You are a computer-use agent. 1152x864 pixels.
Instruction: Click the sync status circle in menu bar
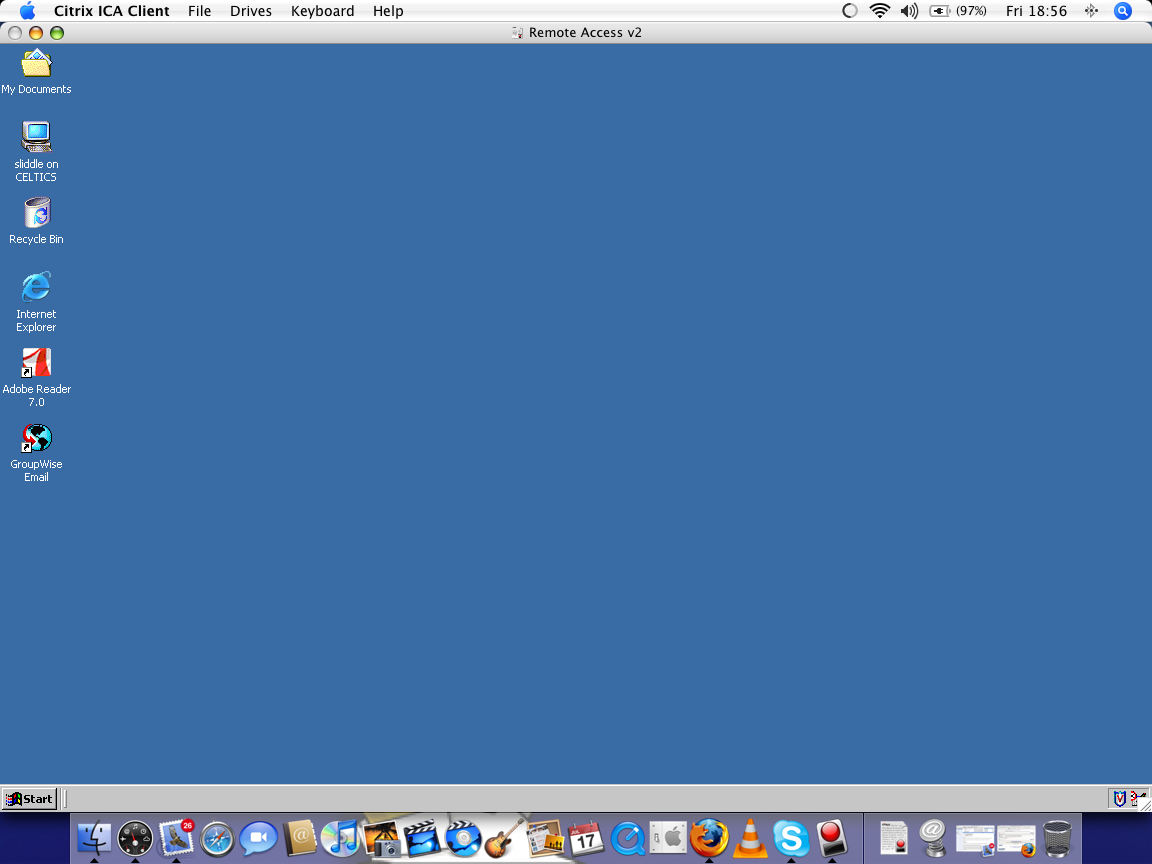pyautogui.click(x=849, y=11)
